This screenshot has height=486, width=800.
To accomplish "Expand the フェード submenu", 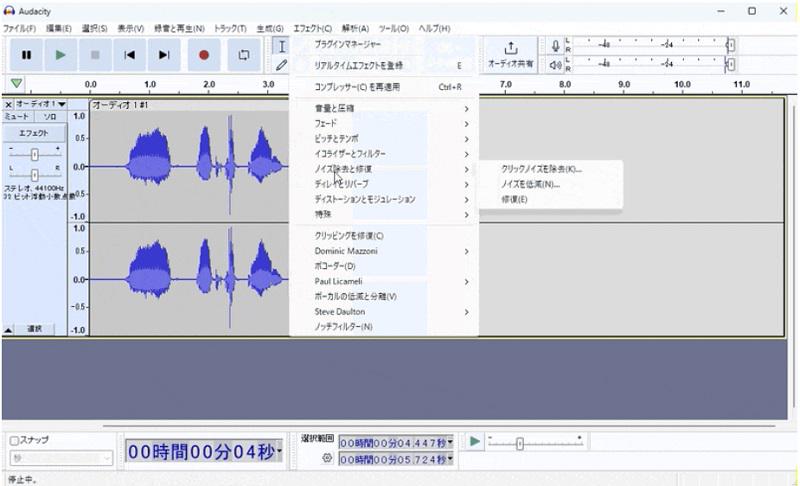I will [x=384, y=123].
